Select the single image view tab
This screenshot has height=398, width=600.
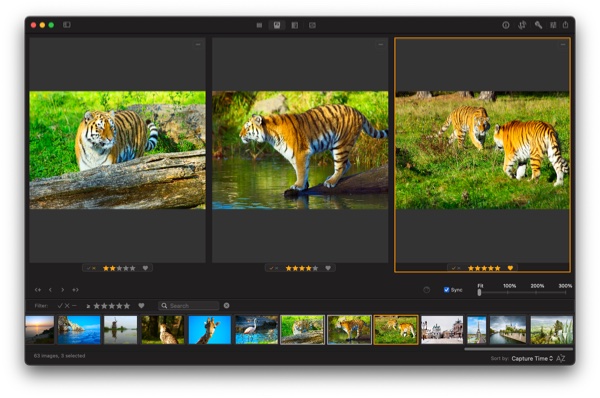pos(312,25)
